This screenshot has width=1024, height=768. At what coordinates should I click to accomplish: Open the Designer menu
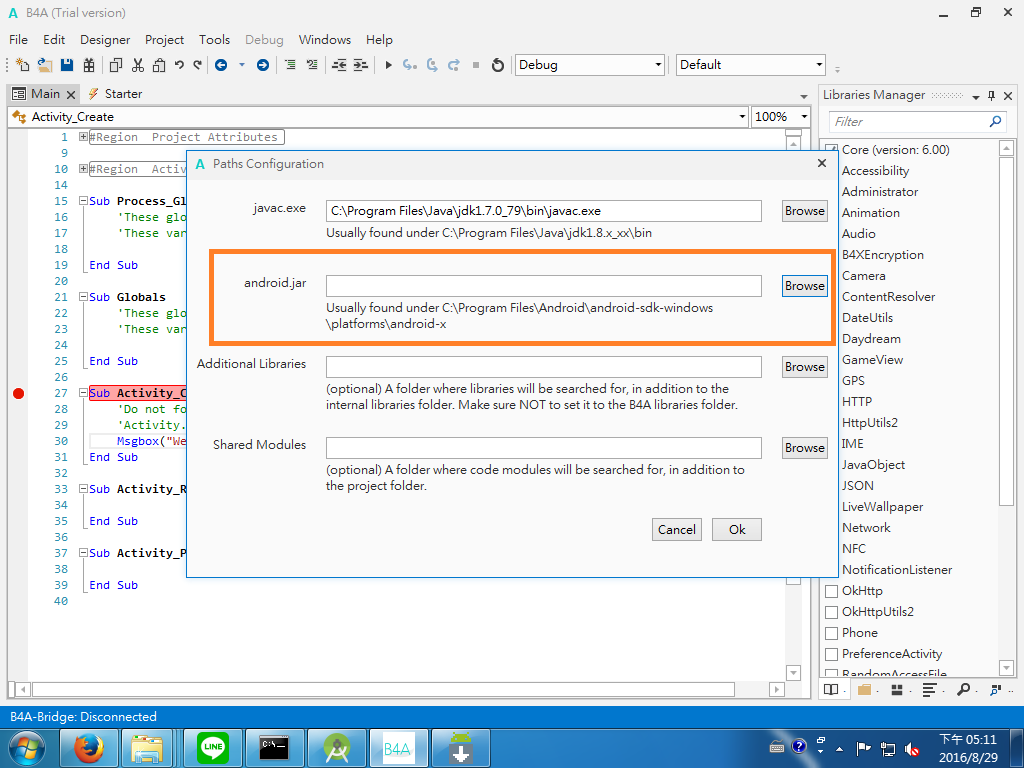click(x=105, y=40)
